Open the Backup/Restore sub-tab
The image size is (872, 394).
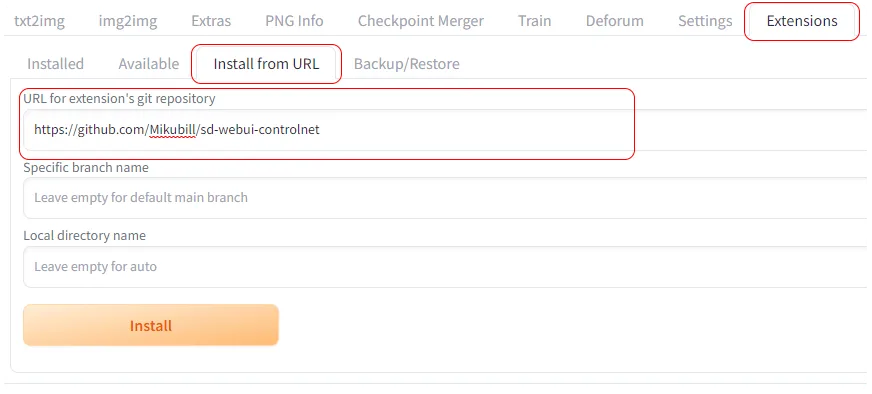407,63
